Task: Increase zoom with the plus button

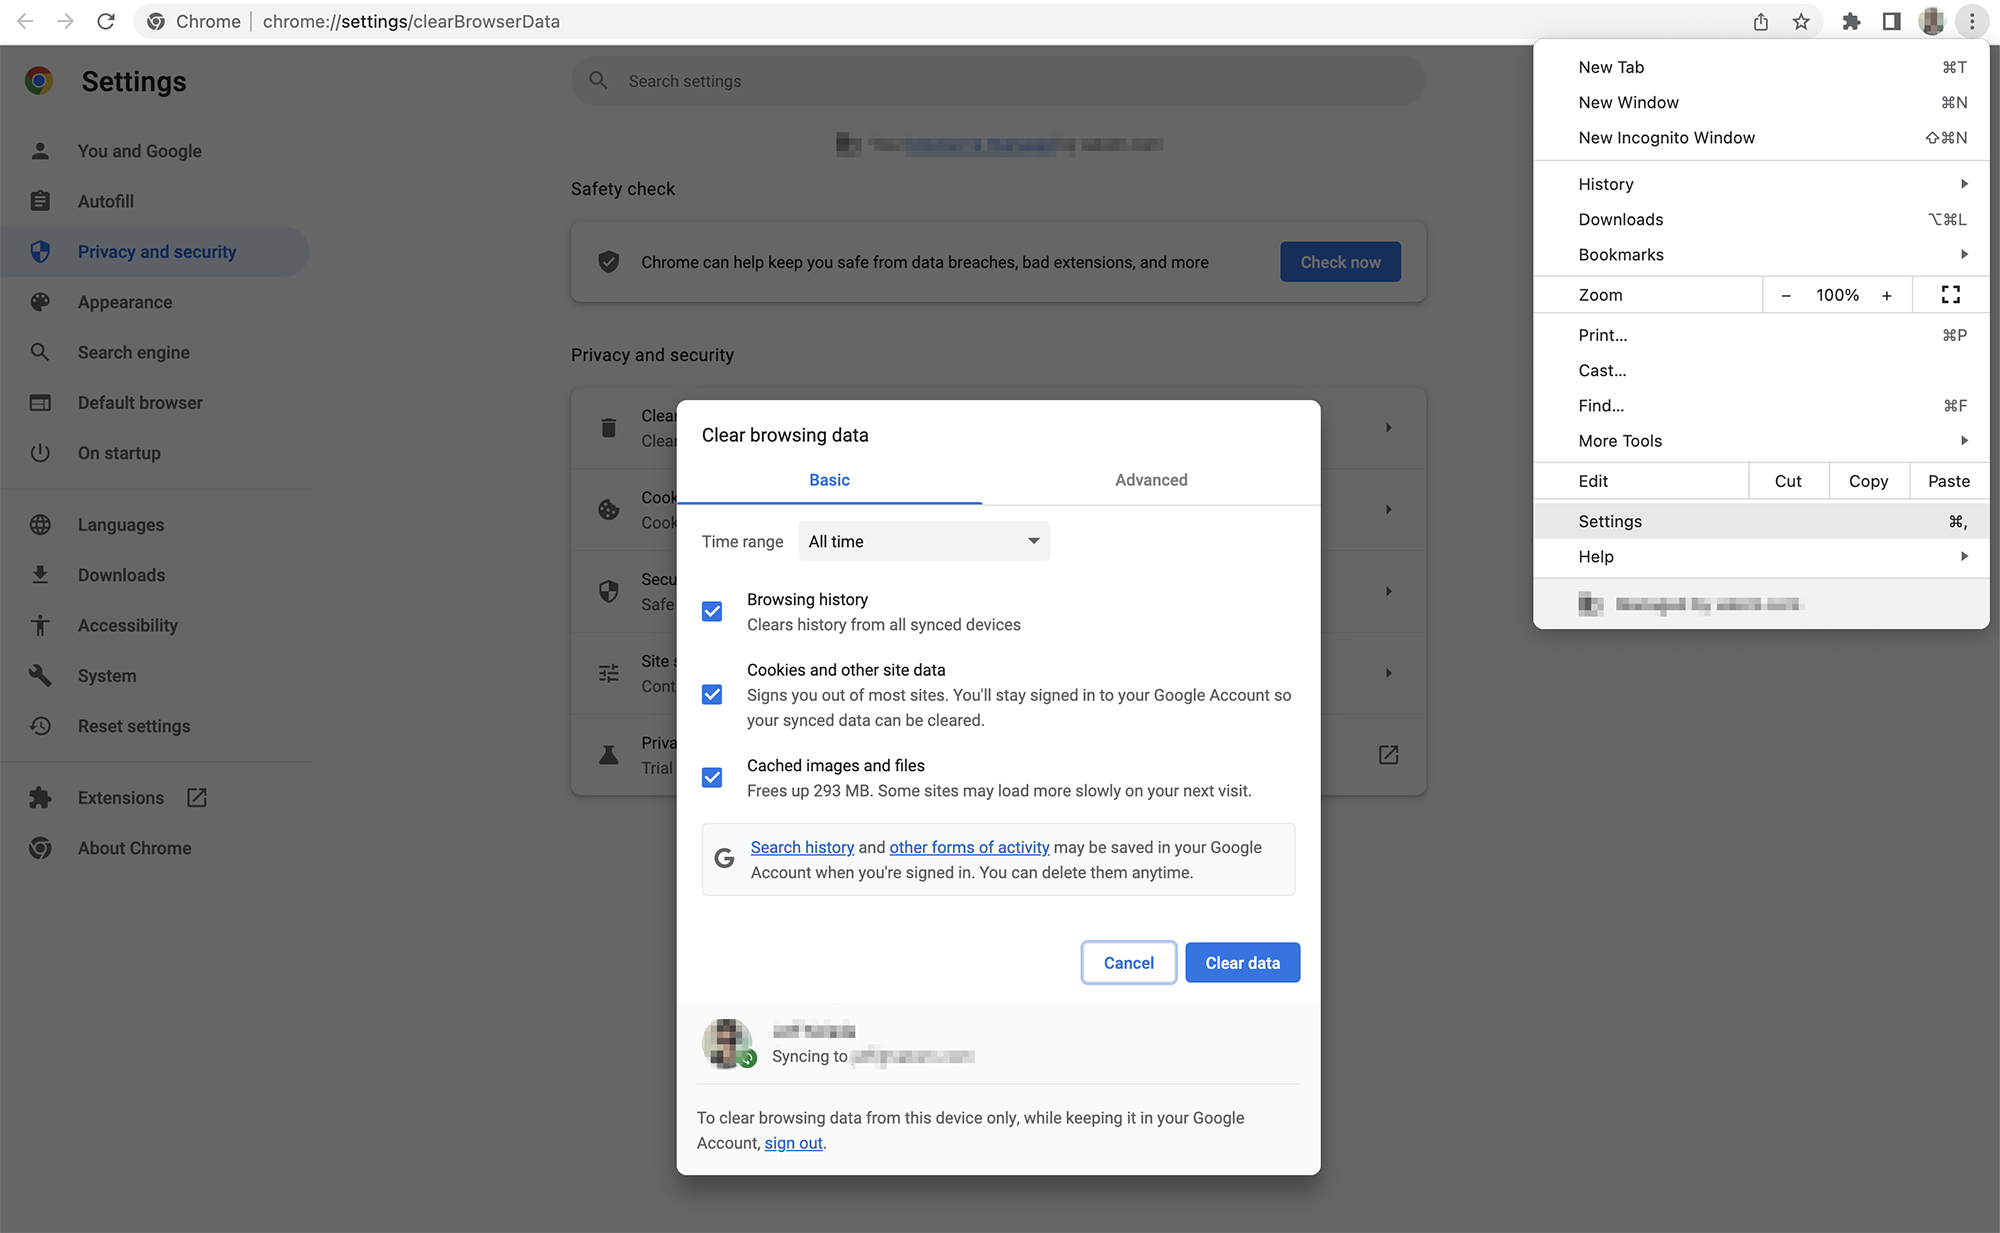Action: (1887, 295)
